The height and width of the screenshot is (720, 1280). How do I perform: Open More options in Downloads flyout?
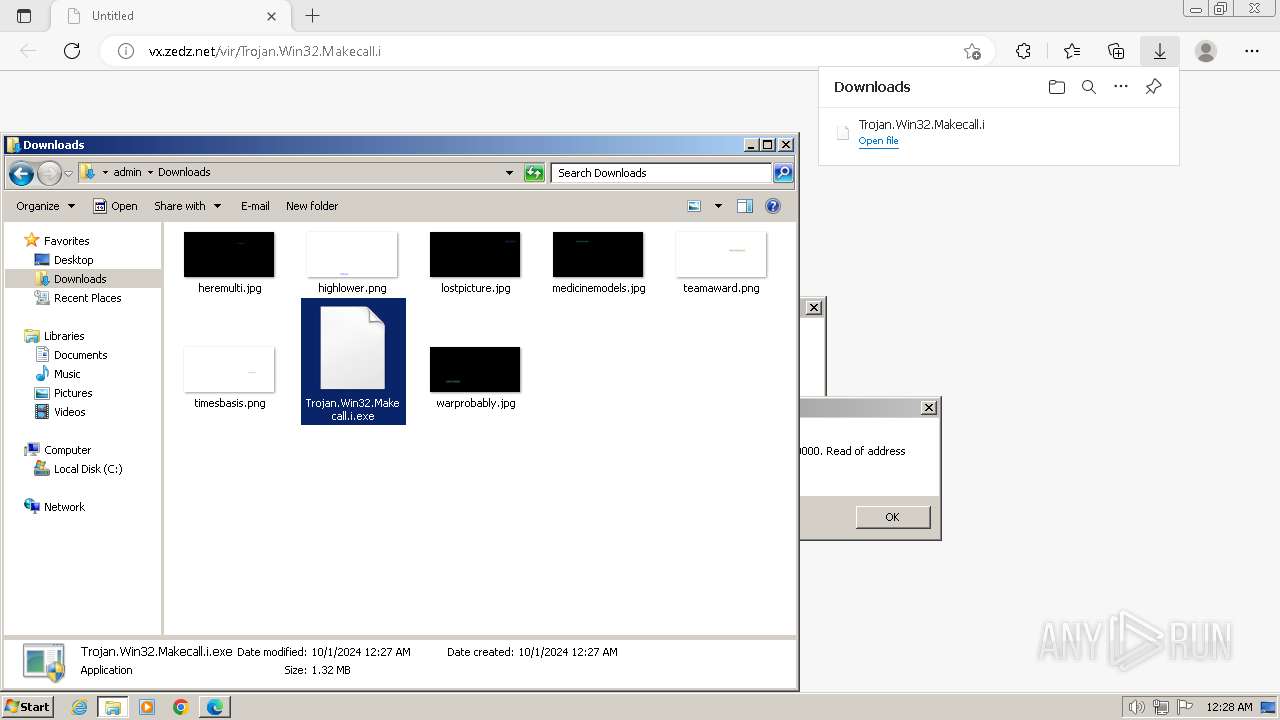click(1121, 87)
